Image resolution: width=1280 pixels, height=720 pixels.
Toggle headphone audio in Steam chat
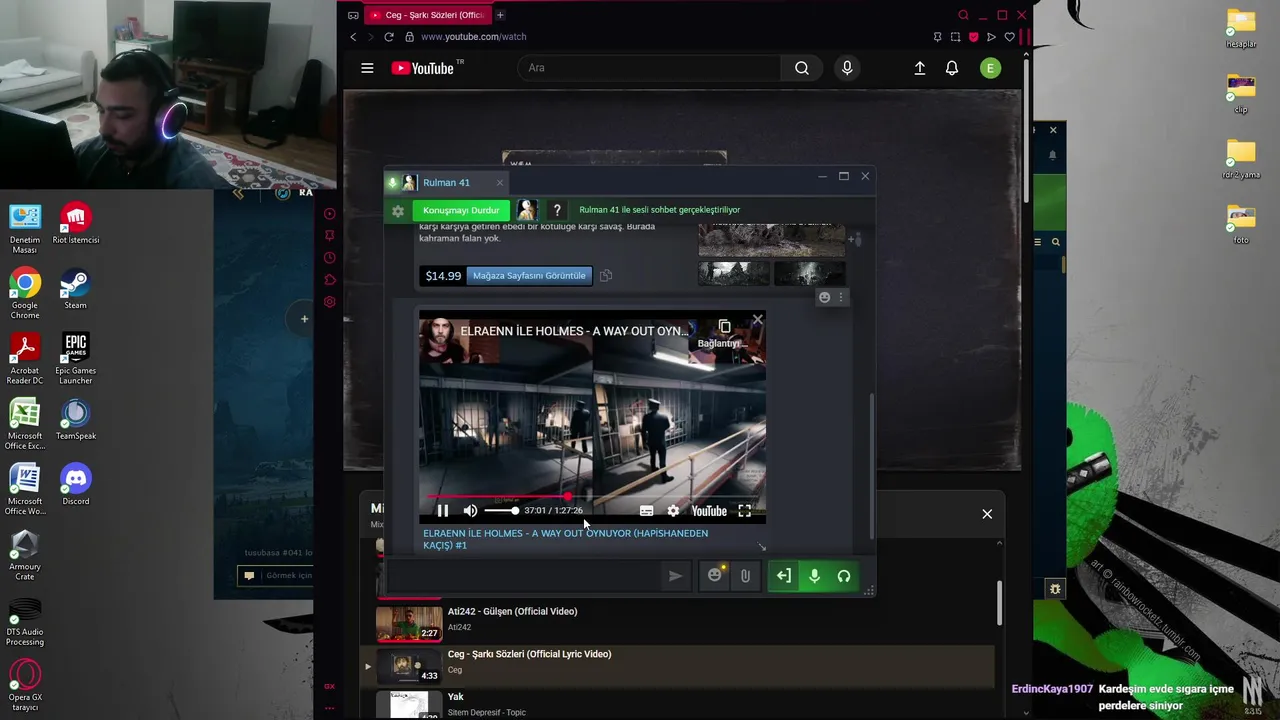844,576
